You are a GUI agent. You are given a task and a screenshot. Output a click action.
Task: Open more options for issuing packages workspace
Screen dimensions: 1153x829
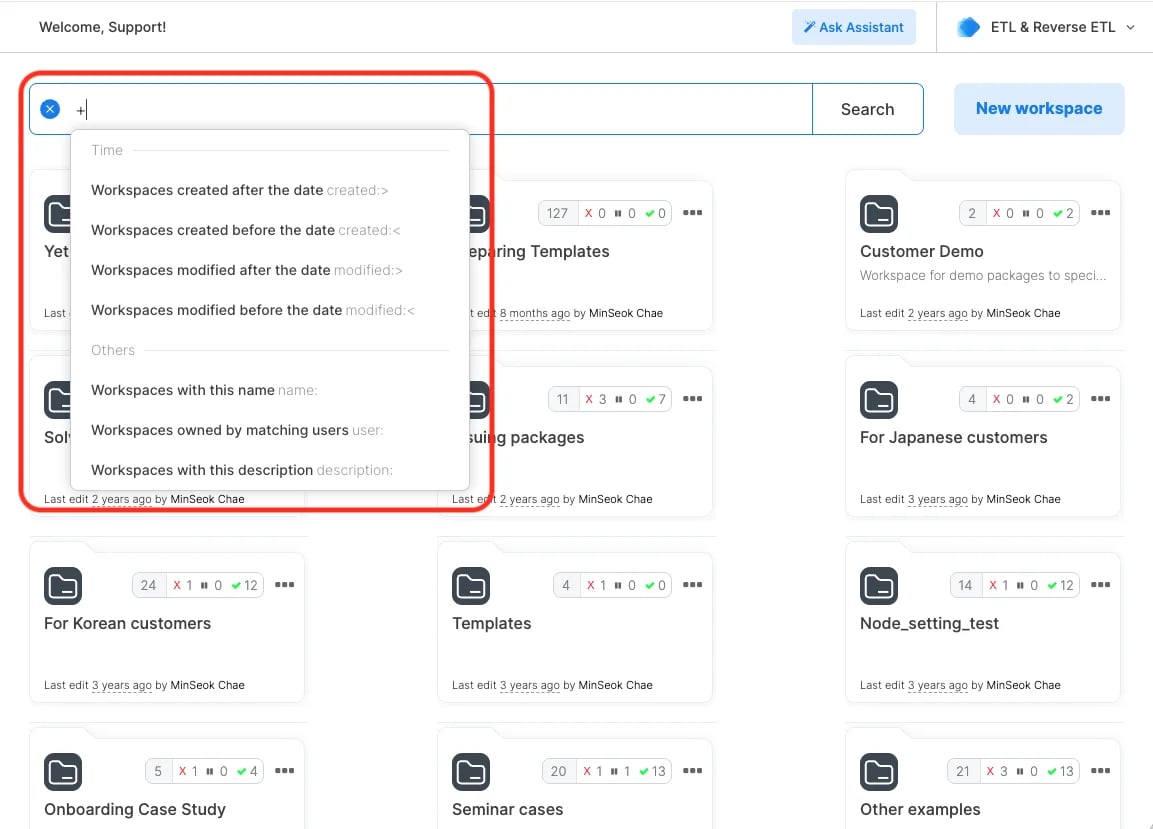point(692,399)
